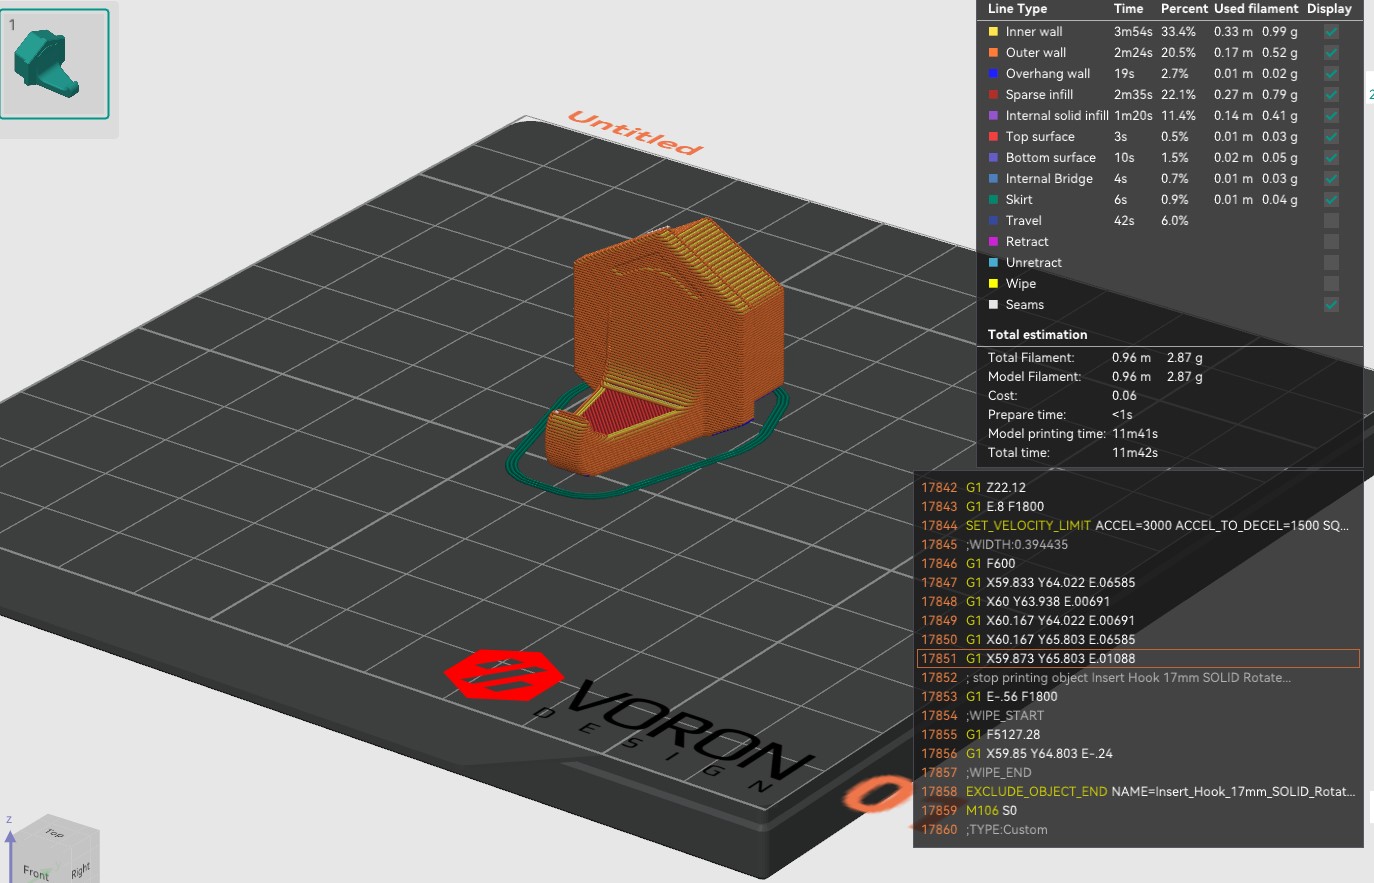Select plate 1 thumbnail
1374x883 pixels.
tap(55, 64)
